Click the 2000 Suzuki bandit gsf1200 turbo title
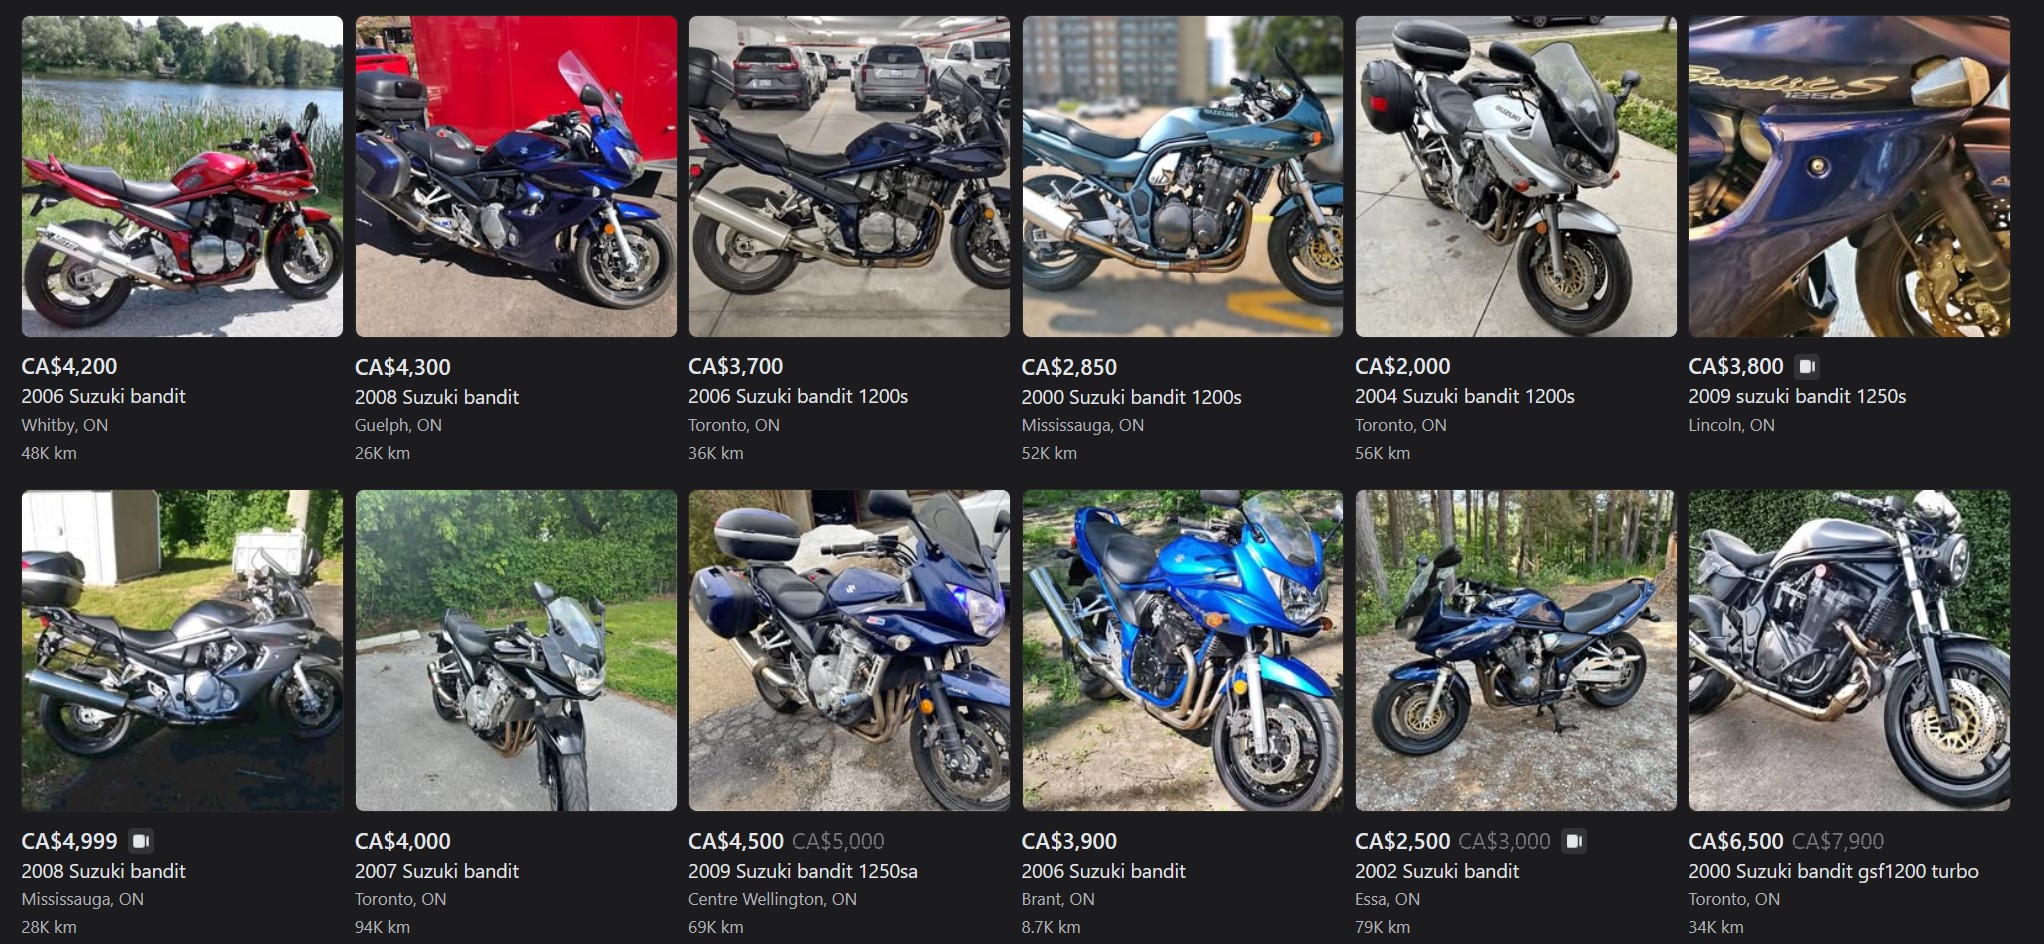 point(1833,871)
